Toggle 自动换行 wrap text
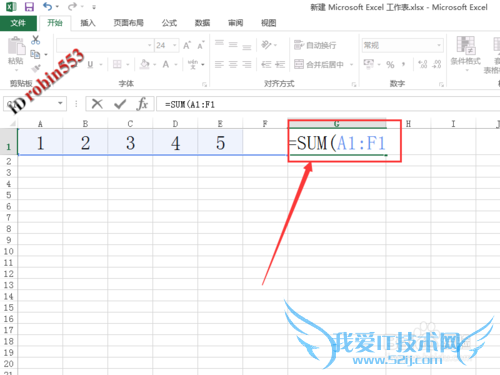 click(315, 45)
